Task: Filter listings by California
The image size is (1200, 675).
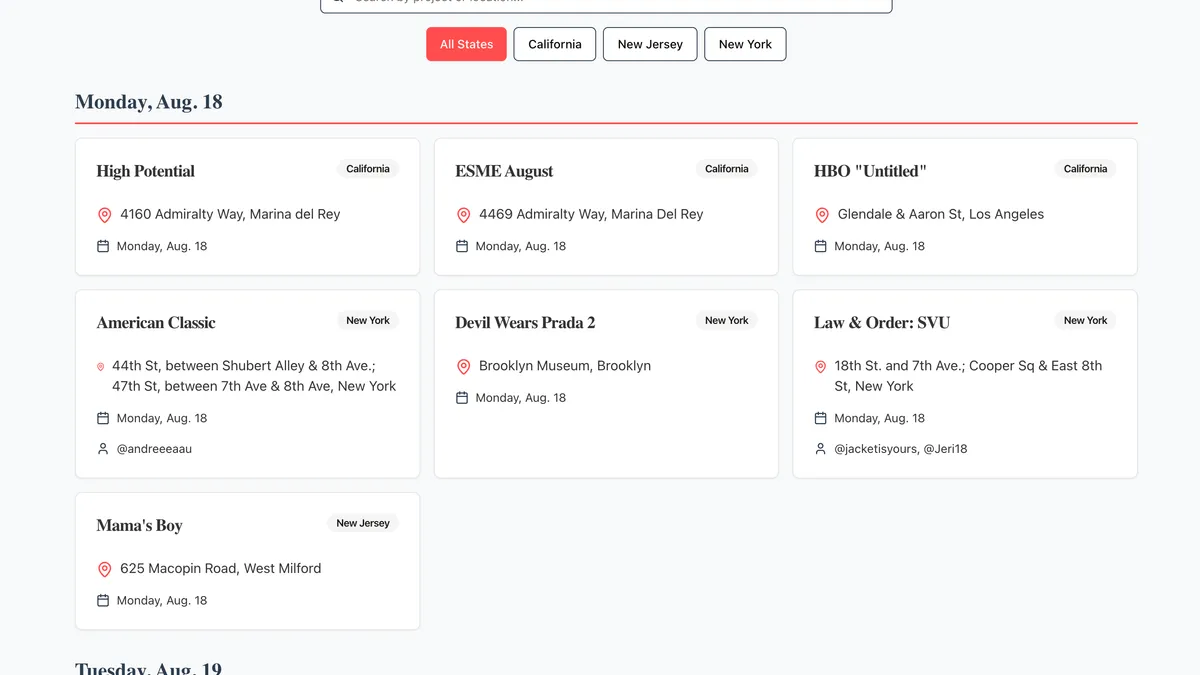Action: [x=555, y=44]
